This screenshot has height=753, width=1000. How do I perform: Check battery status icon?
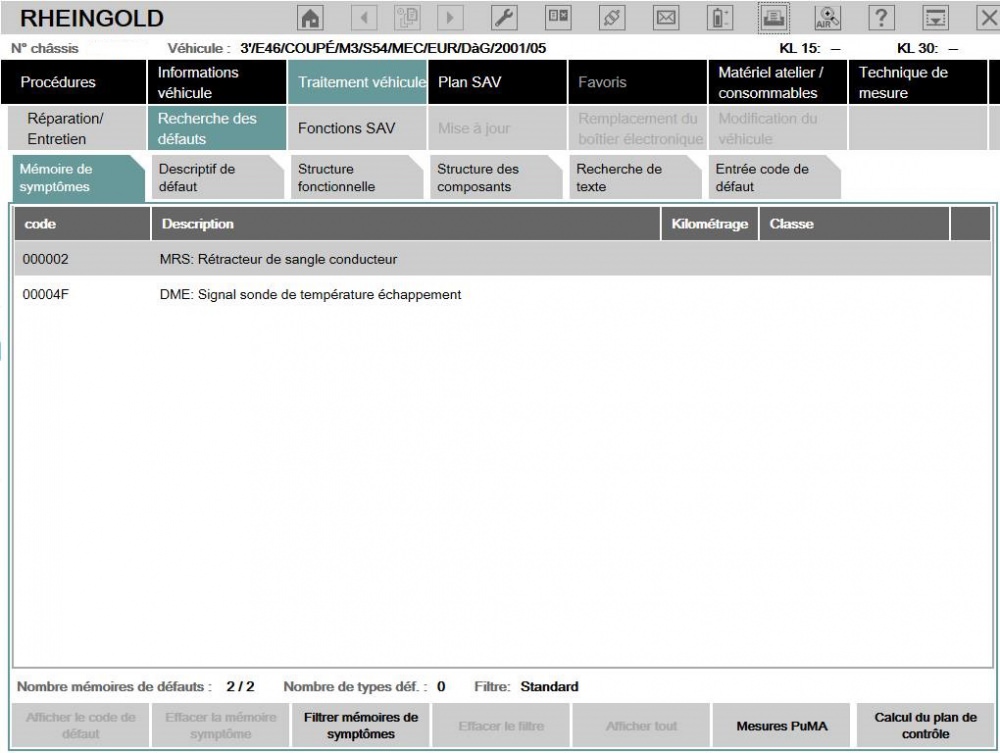(x=720, y=17)
